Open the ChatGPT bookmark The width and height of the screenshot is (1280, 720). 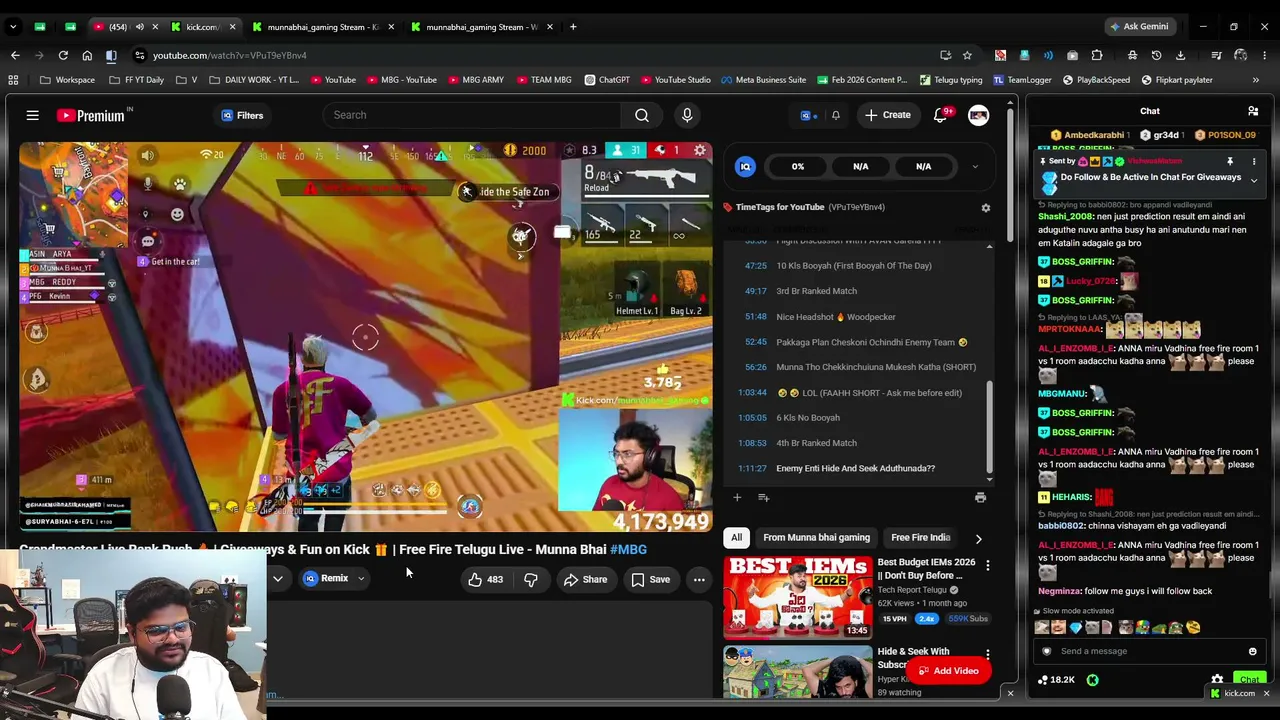pyautogui.click(x=606, y=80)
